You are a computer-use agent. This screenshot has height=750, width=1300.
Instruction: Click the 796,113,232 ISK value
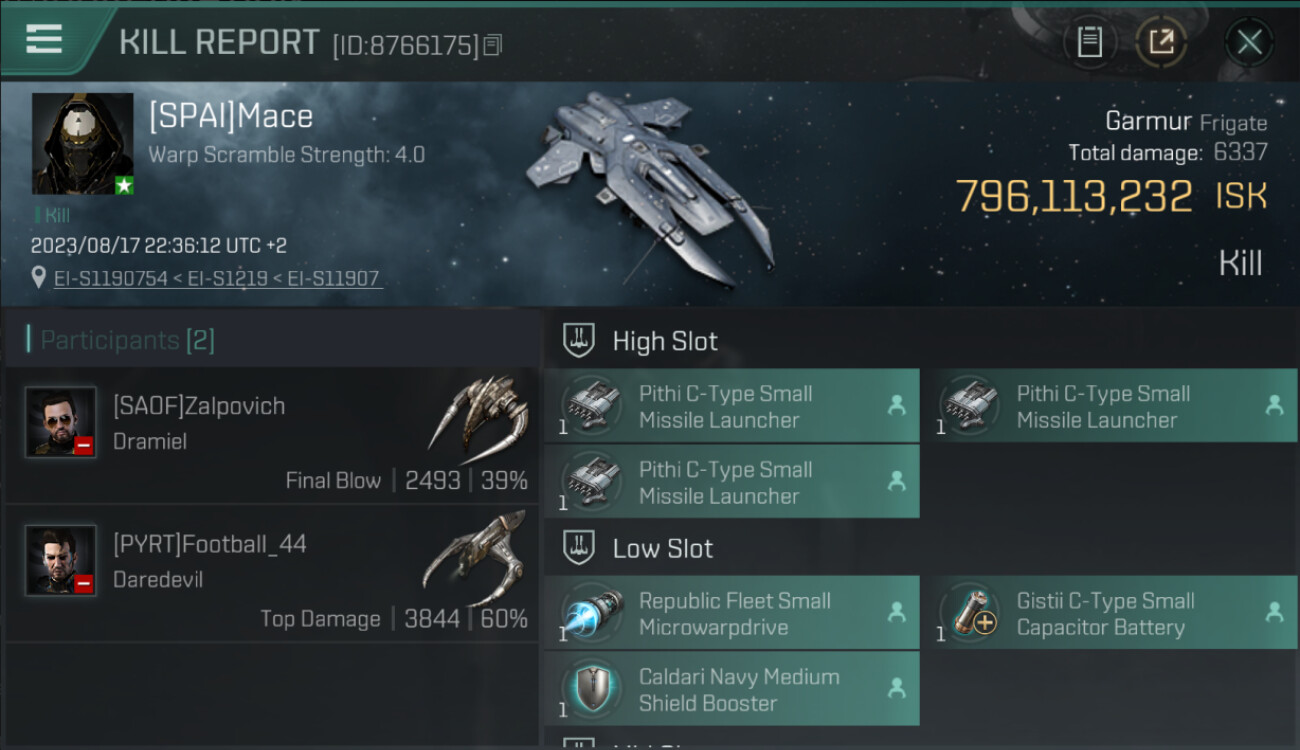tap(1075, 196)
